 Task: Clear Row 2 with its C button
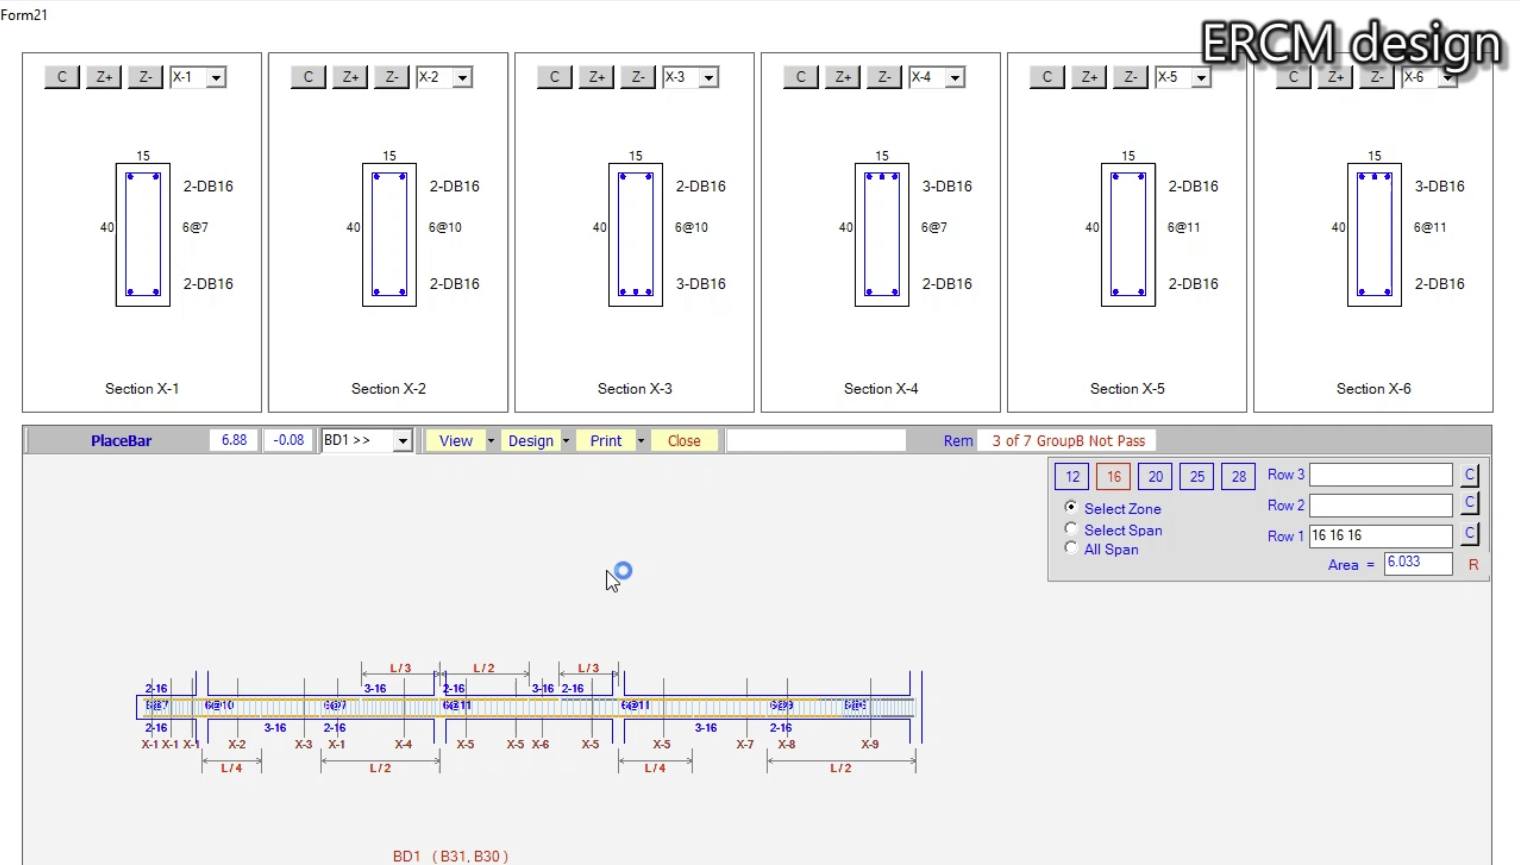click(x=1470, y=503)
